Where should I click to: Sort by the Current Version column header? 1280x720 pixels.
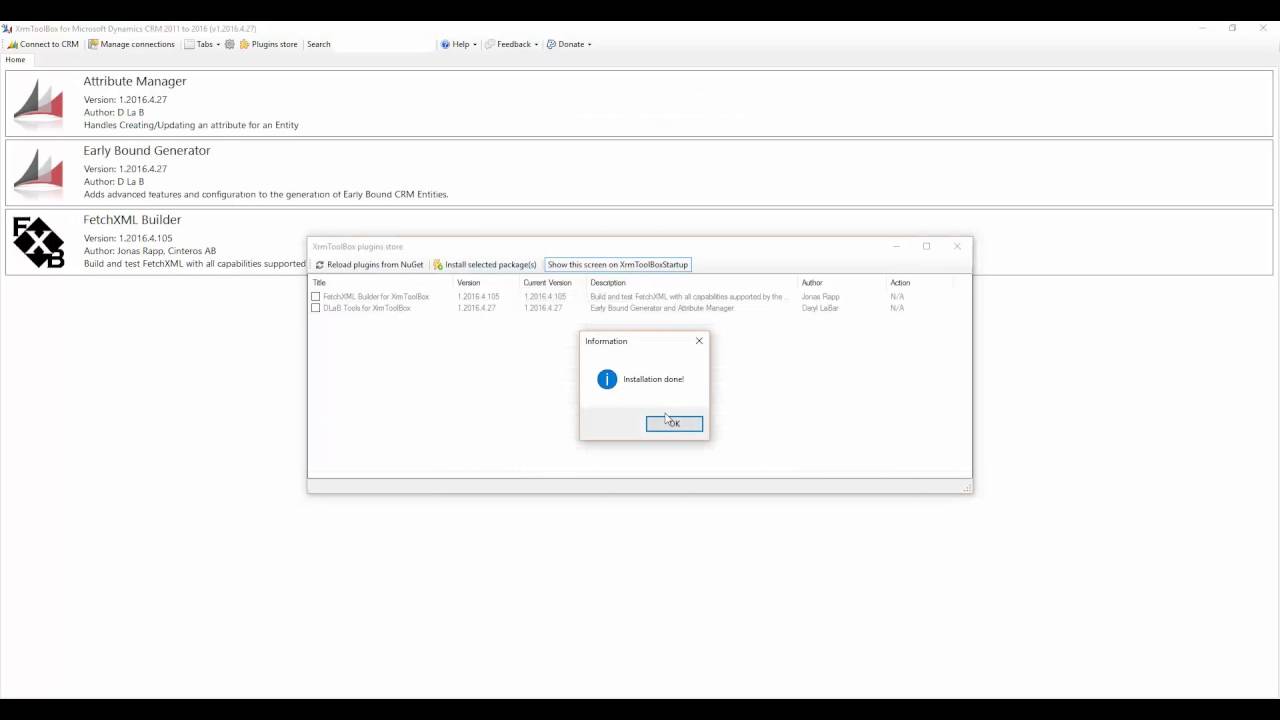(x=553, y=283)
